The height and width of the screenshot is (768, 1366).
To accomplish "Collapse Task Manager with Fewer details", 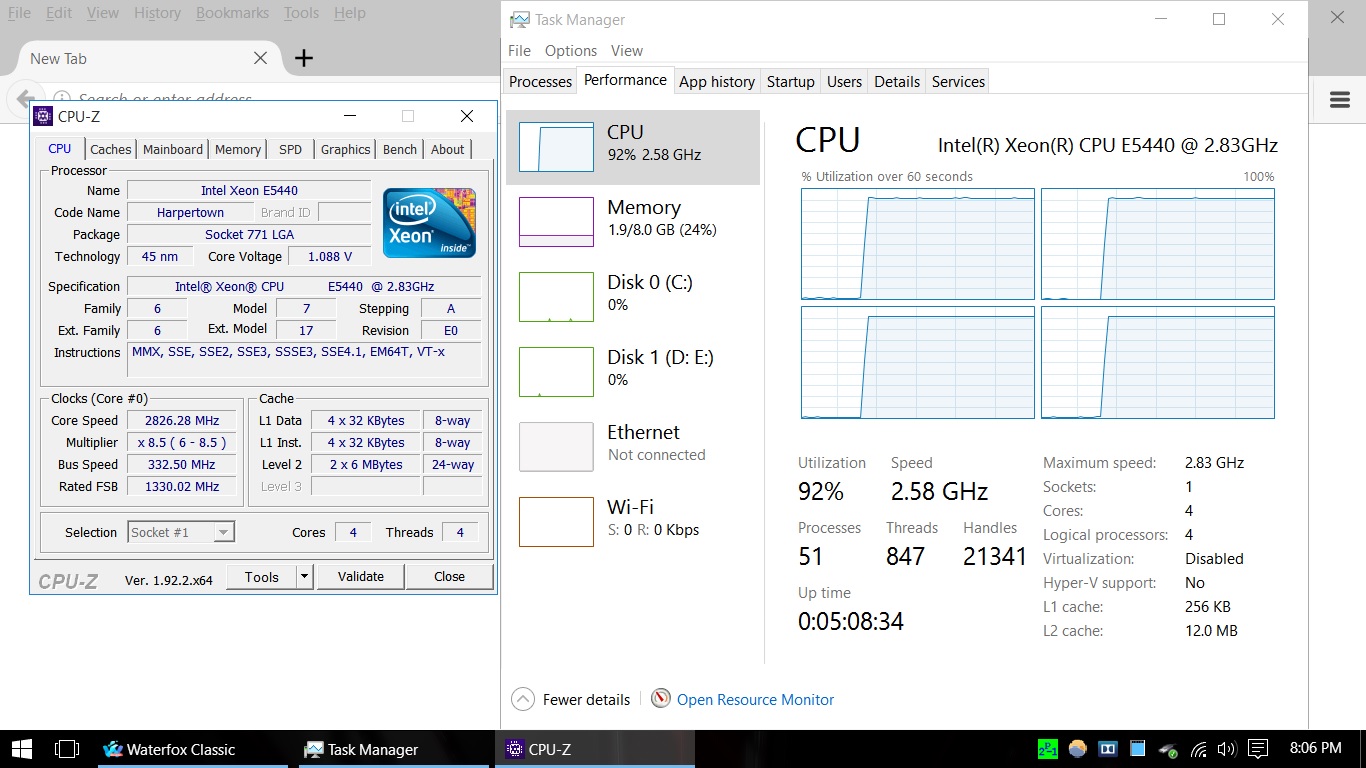I will point(572,700).
